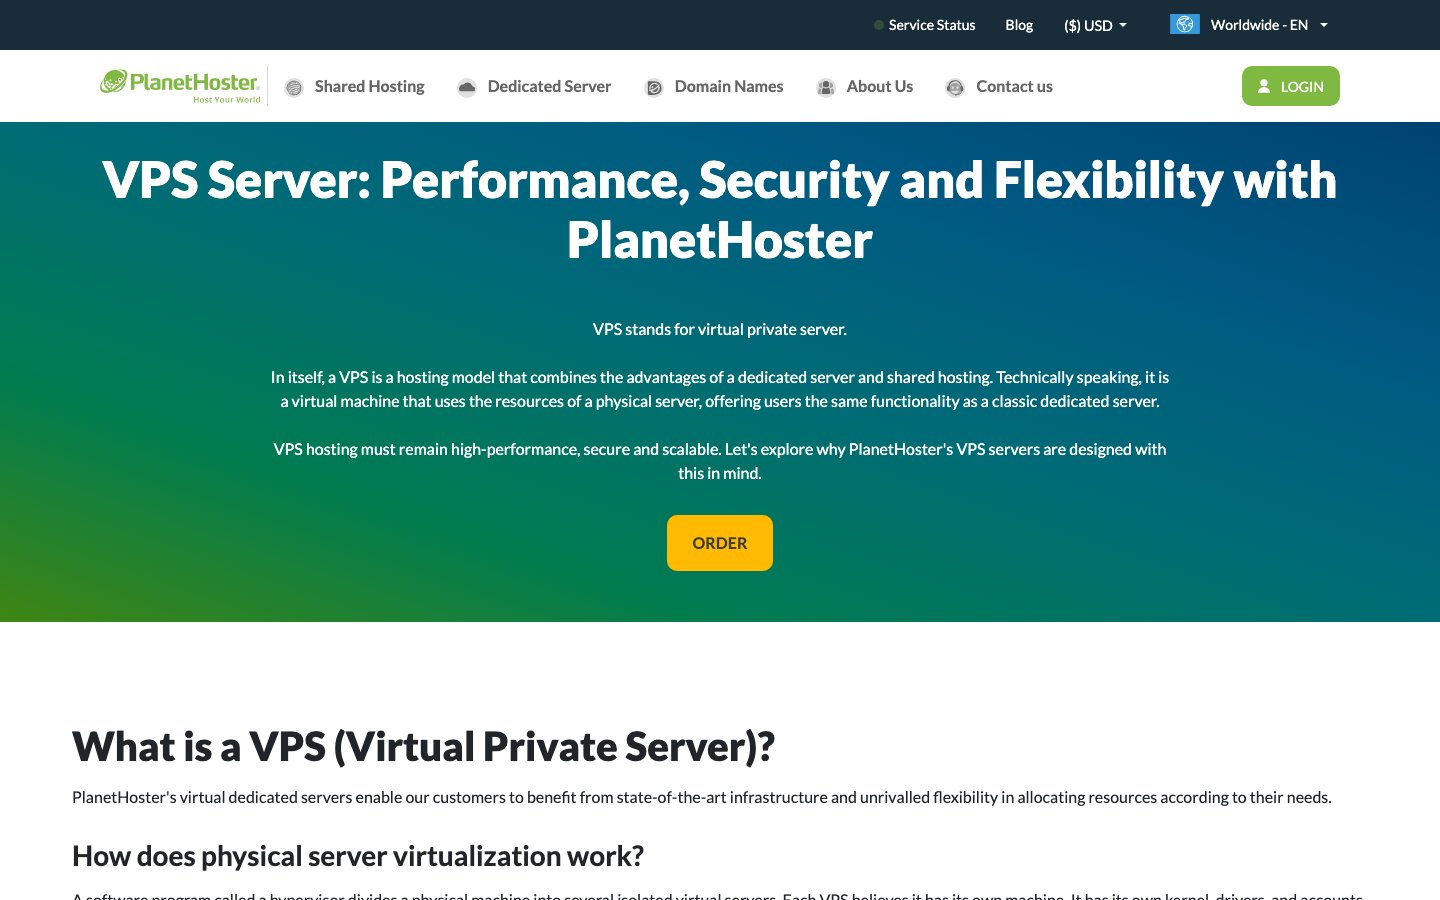The image size is (1440, 900).
Task: Click the Worldwide globe flag icon
Action: coord(1185,24)
